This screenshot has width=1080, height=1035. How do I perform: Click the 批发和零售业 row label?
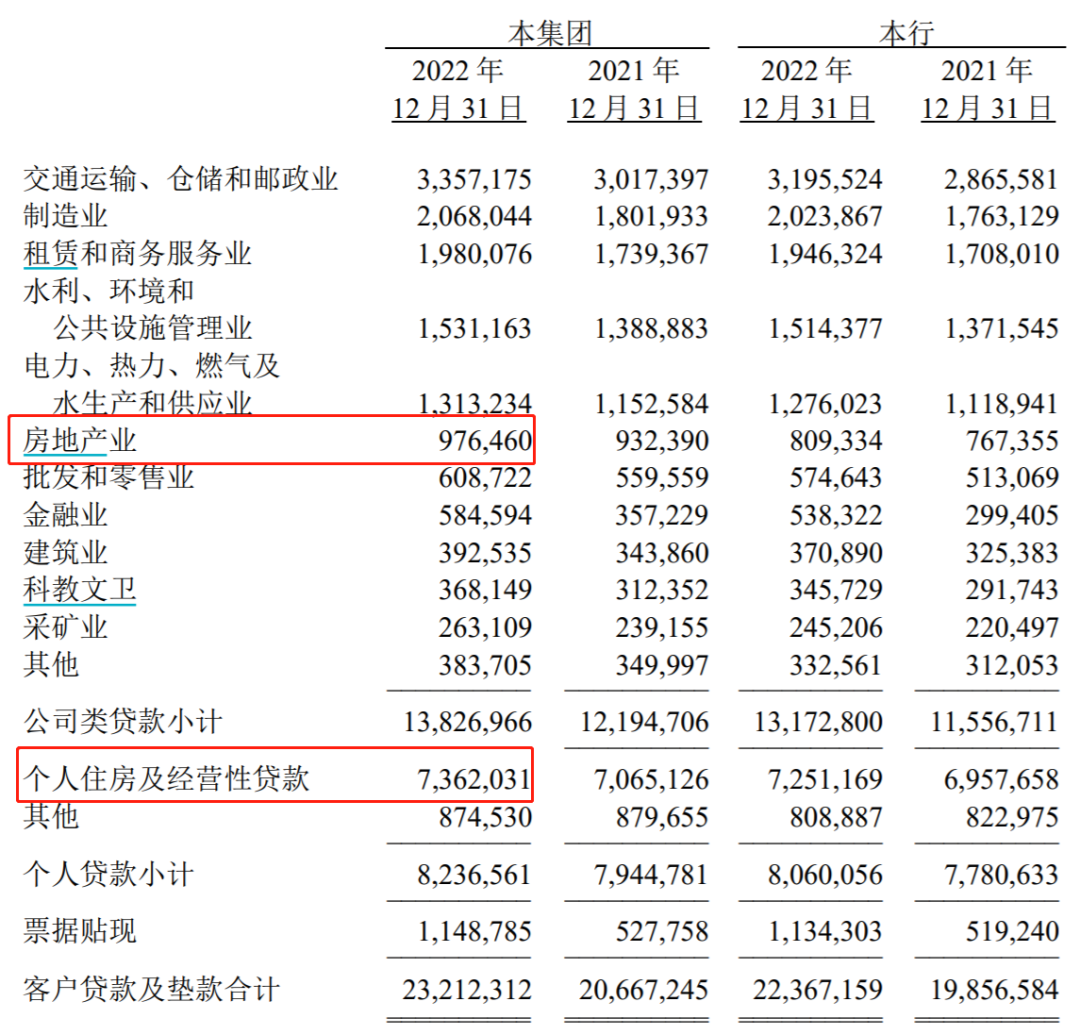coord(109,477)
